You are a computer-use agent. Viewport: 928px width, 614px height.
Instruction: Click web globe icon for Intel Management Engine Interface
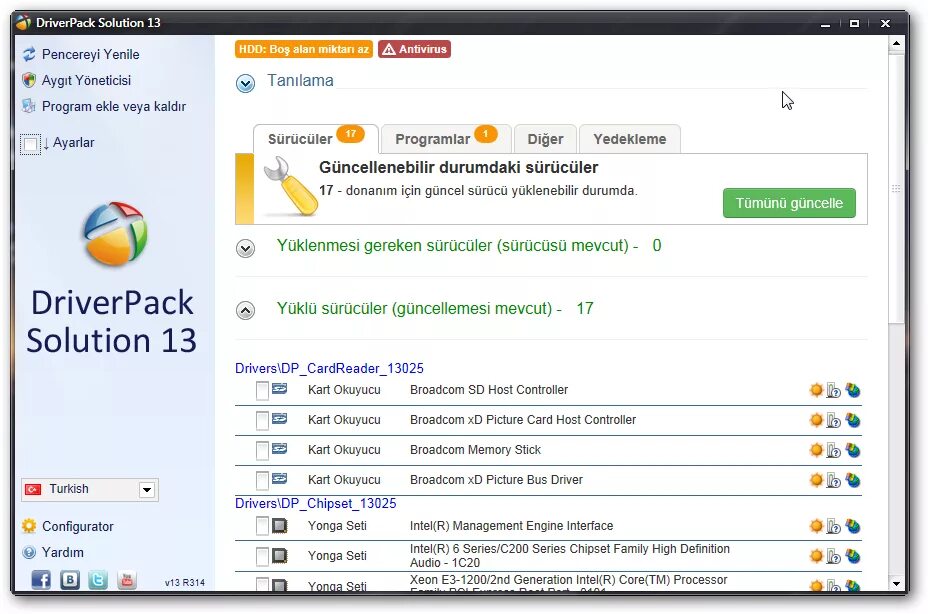853,526
